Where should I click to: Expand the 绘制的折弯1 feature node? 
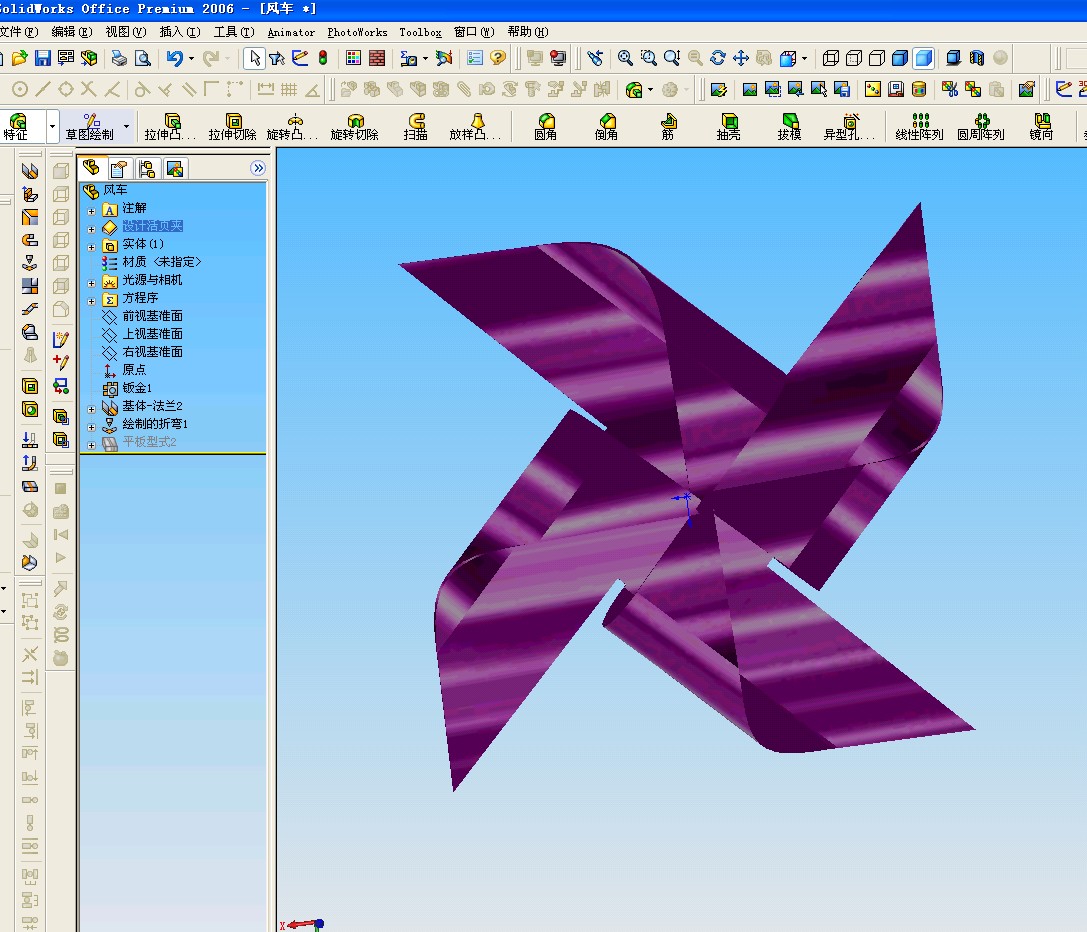click(x=92, y=427)
